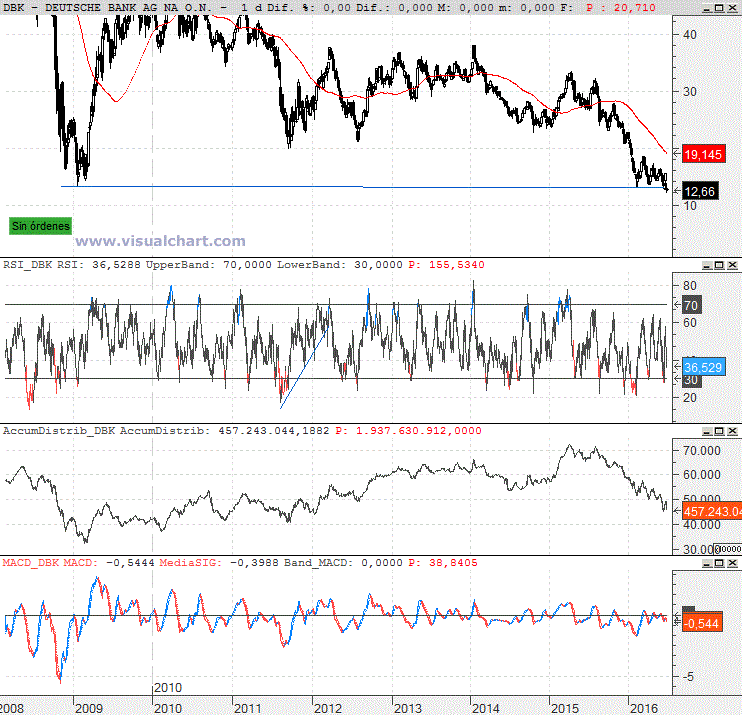
Task: Click the 'UpperBand: 70,0000' header text
Action: coord(209,265)
